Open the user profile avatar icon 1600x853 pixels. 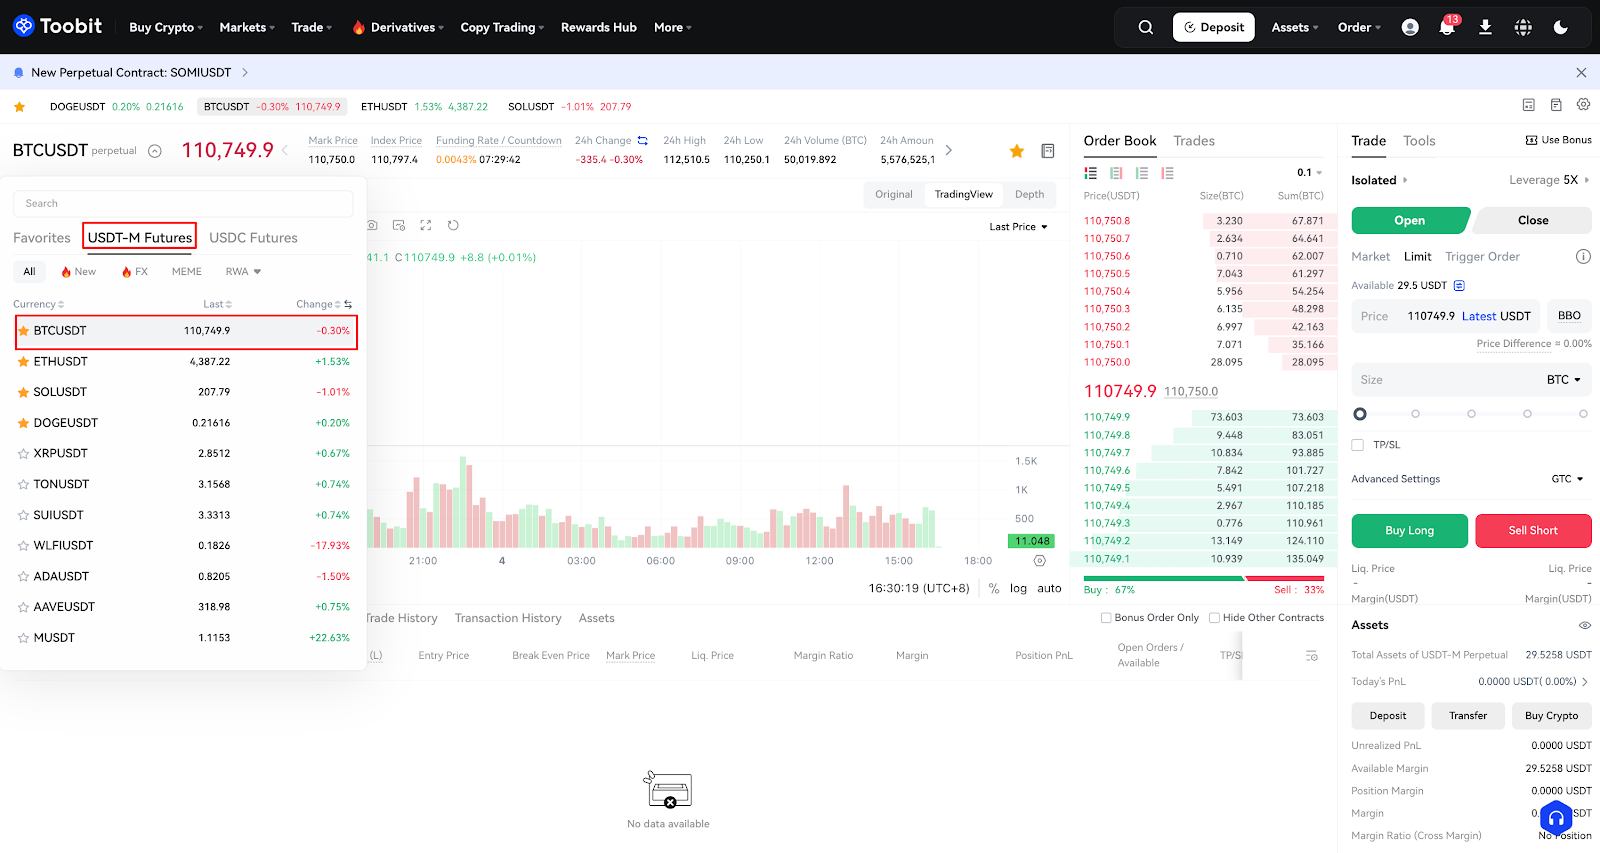[x=1410, y=27]
